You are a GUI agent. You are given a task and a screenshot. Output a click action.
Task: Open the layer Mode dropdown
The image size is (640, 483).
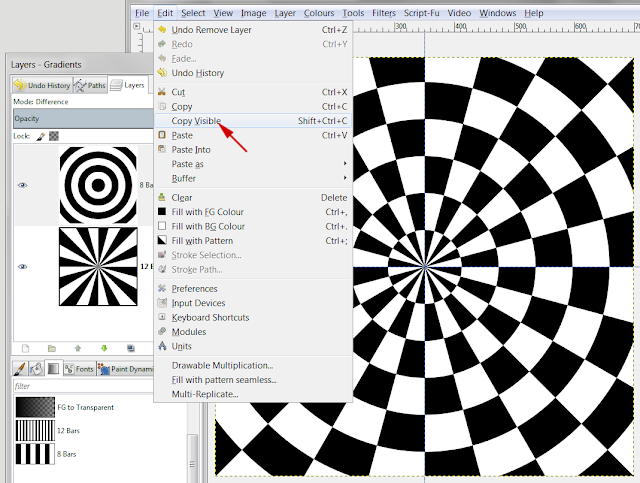pos(84,102)
